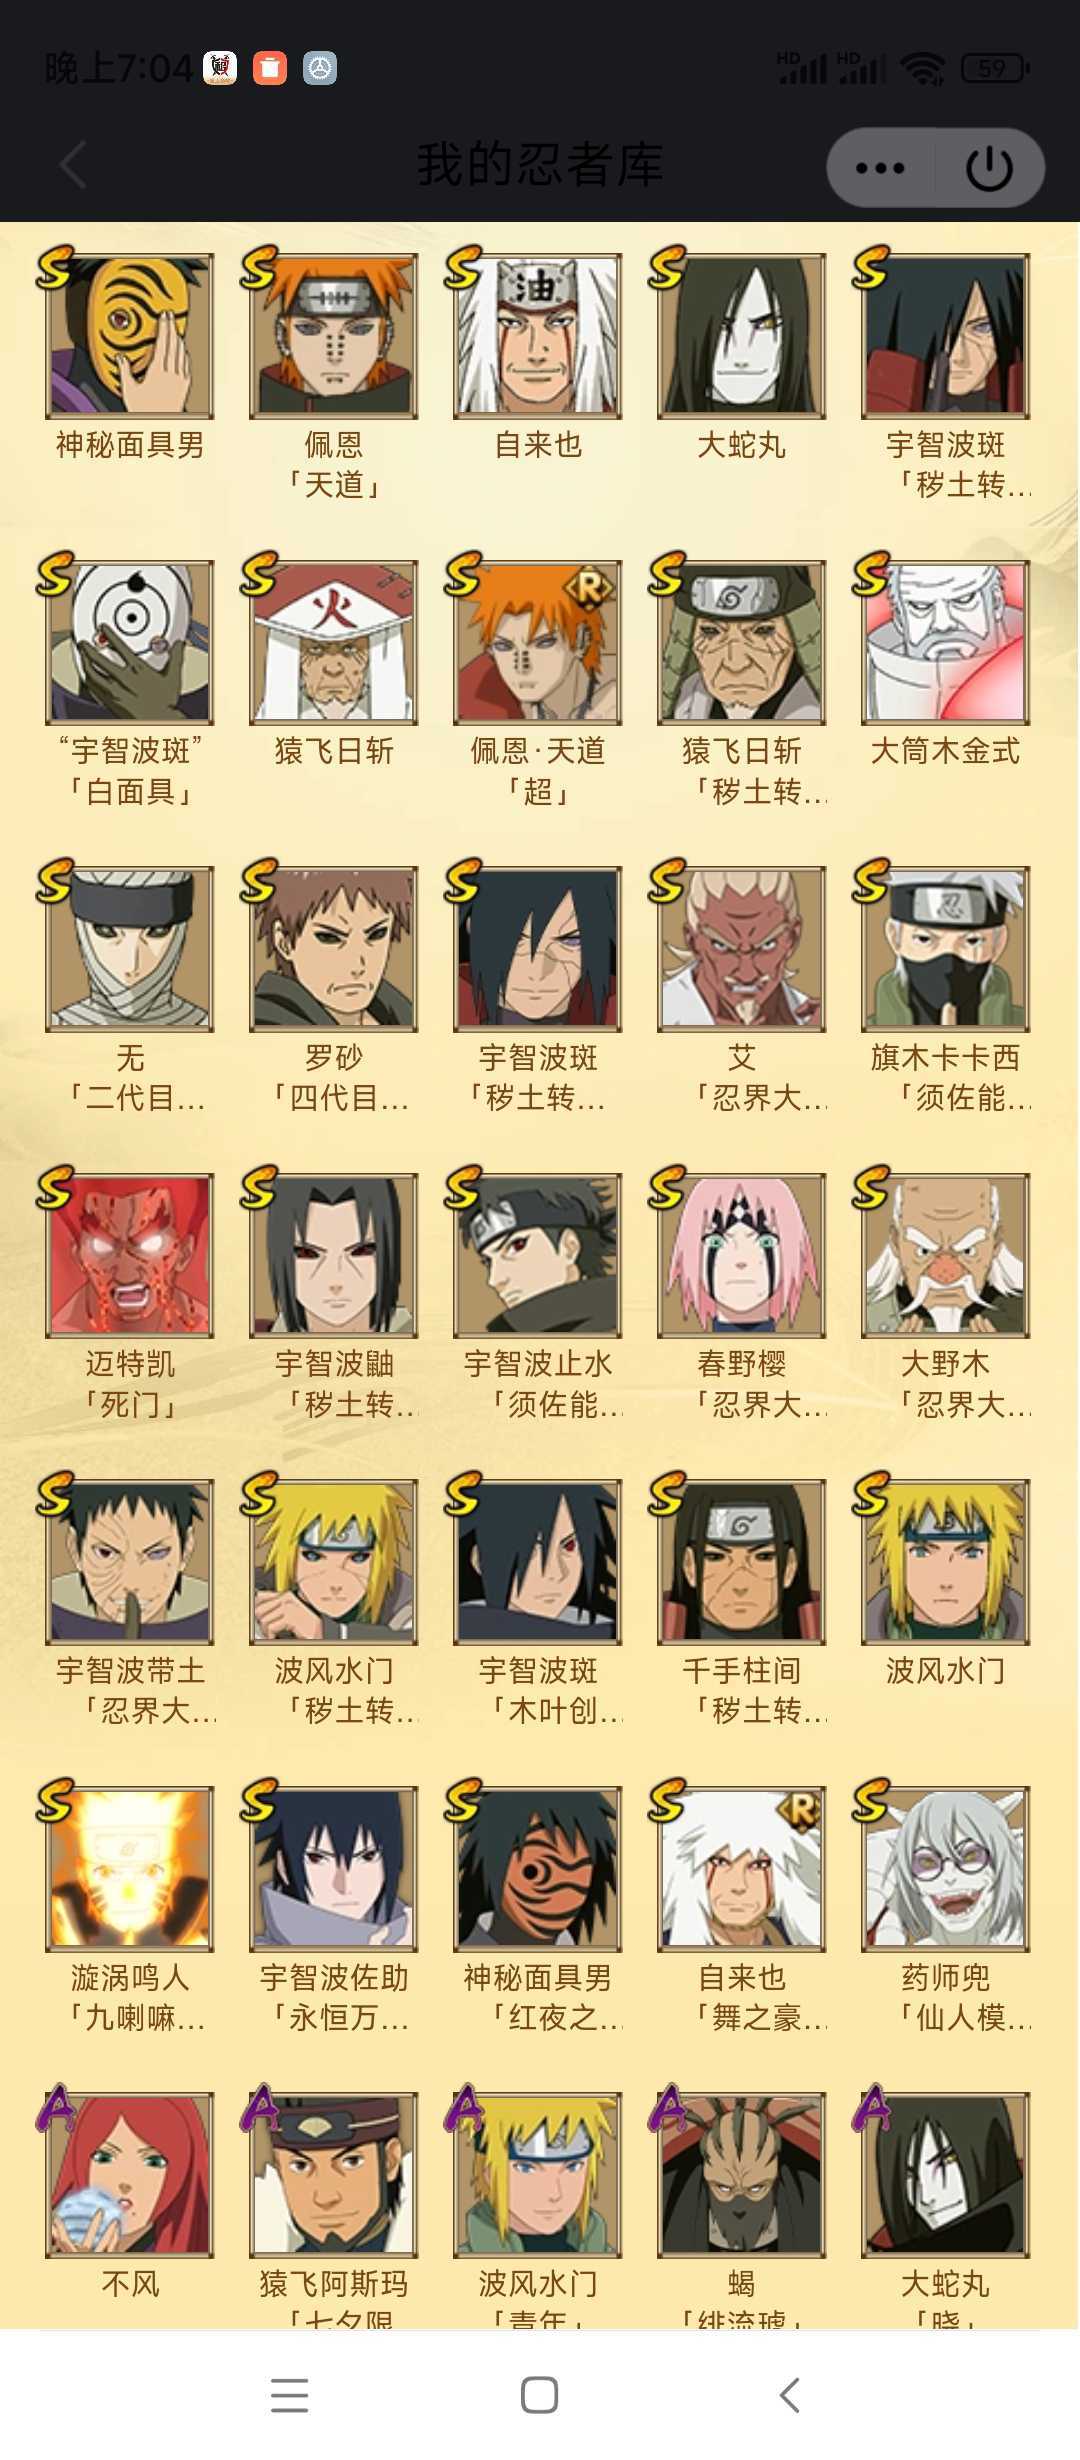Open the 自来也 ninja portrait in first row
The height and width of the screenshot is (2460, 1080).
click(x=538, y=336)
